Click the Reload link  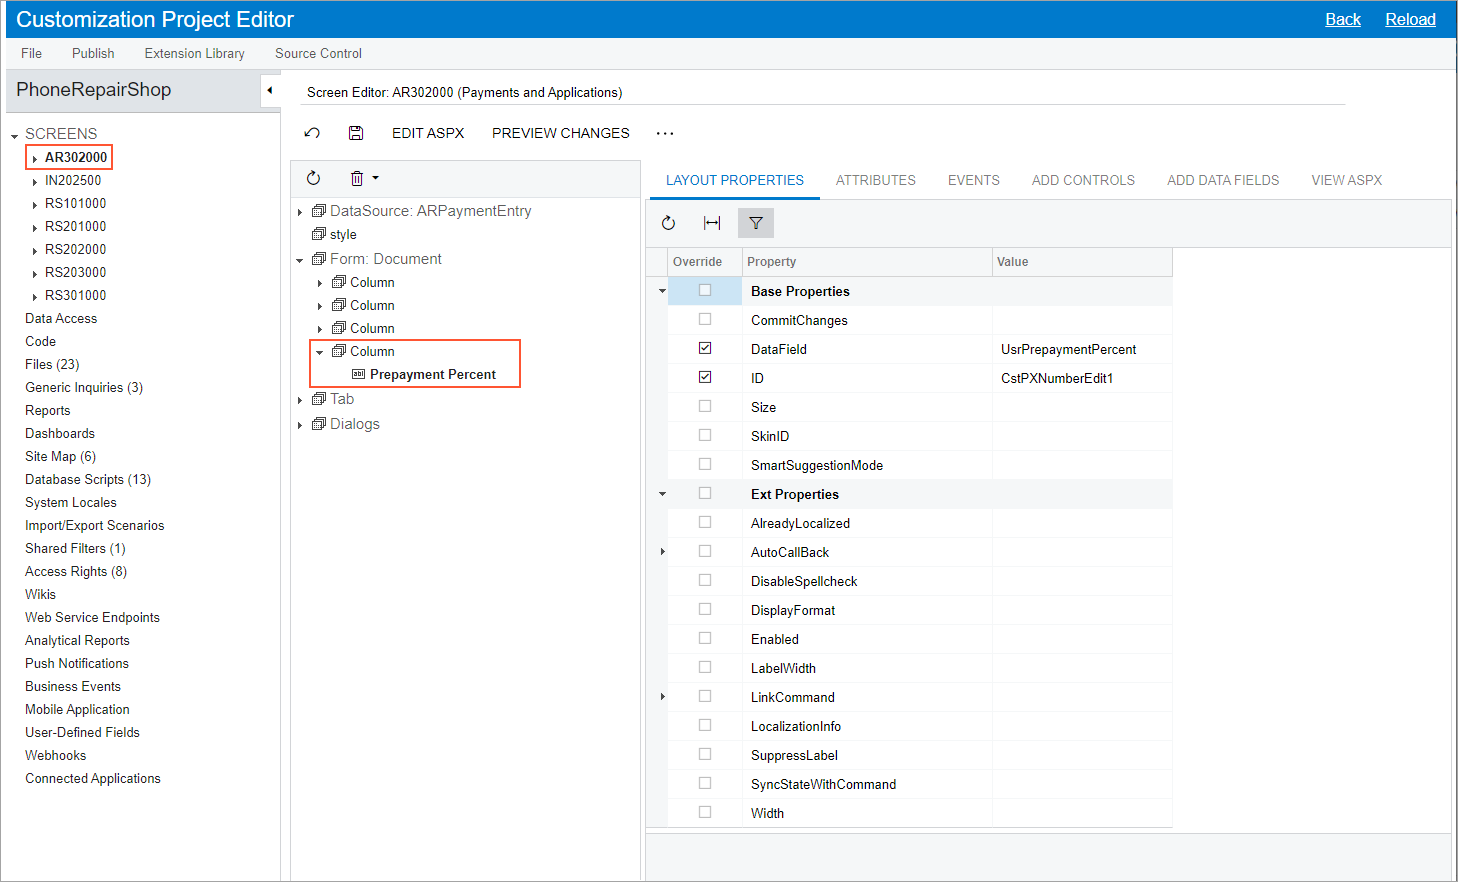coord(1410,19)
